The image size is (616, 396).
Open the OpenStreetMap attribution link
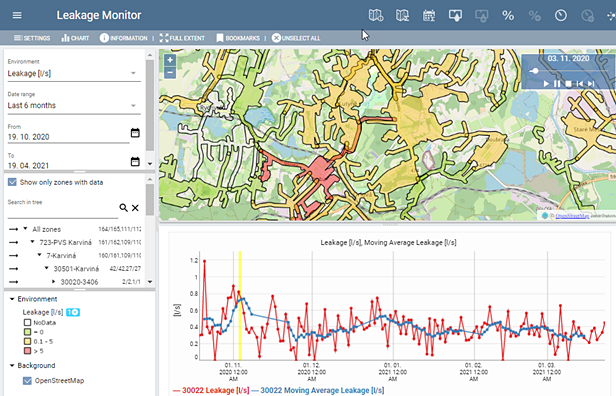572,216
